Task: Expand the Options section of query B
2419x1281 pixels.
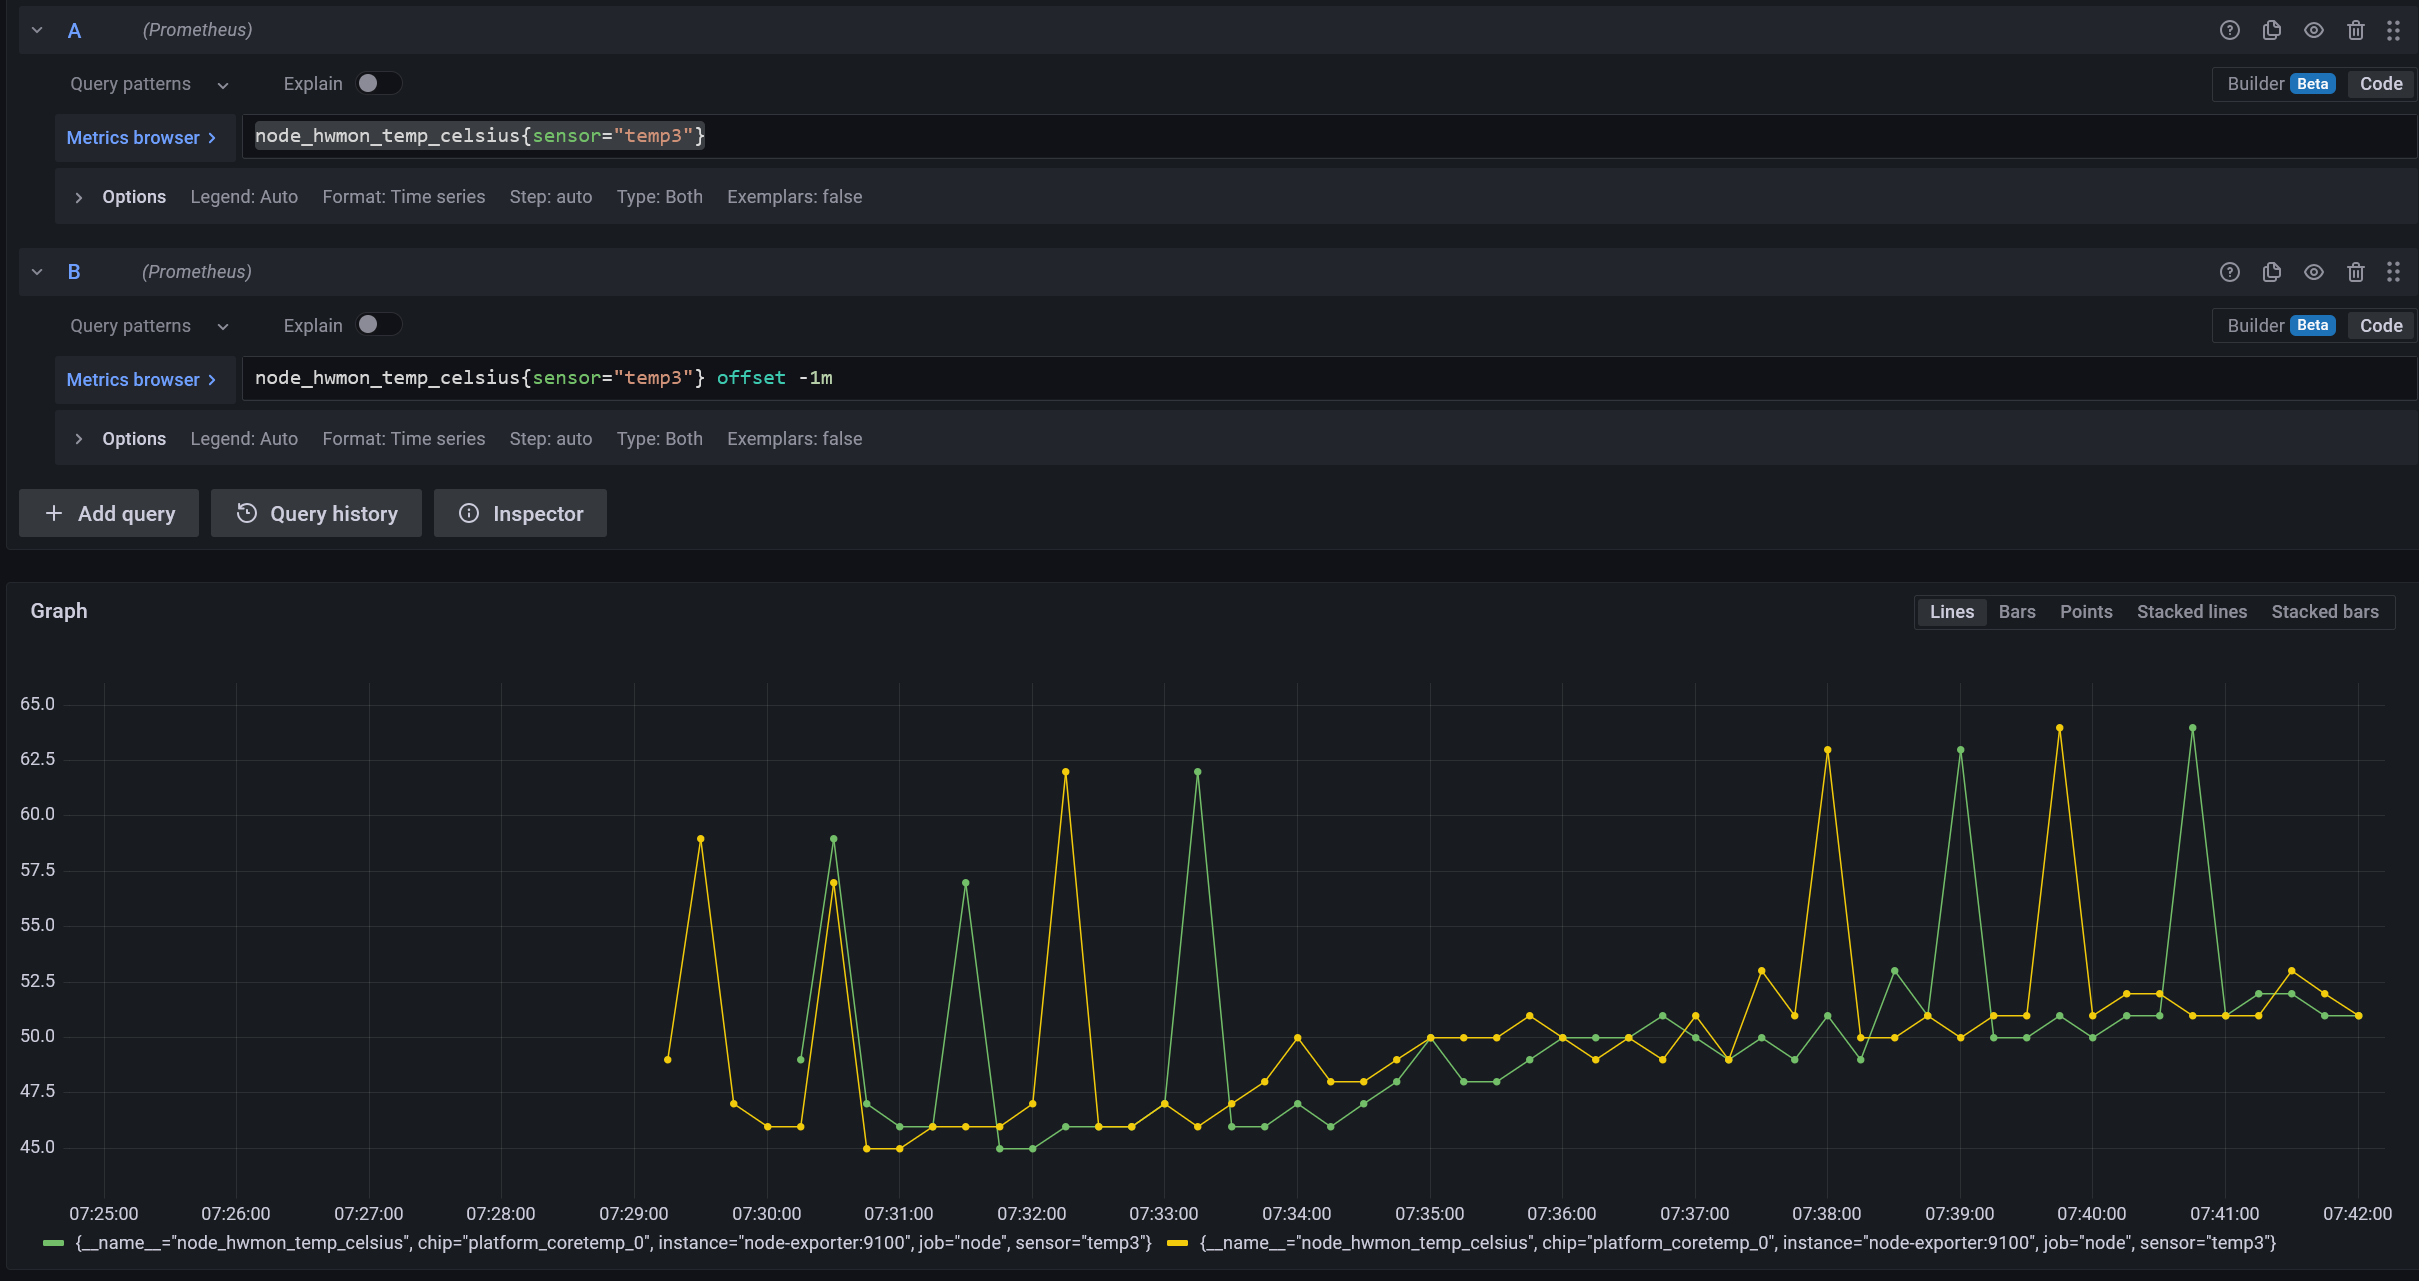Action: point(120,438)
